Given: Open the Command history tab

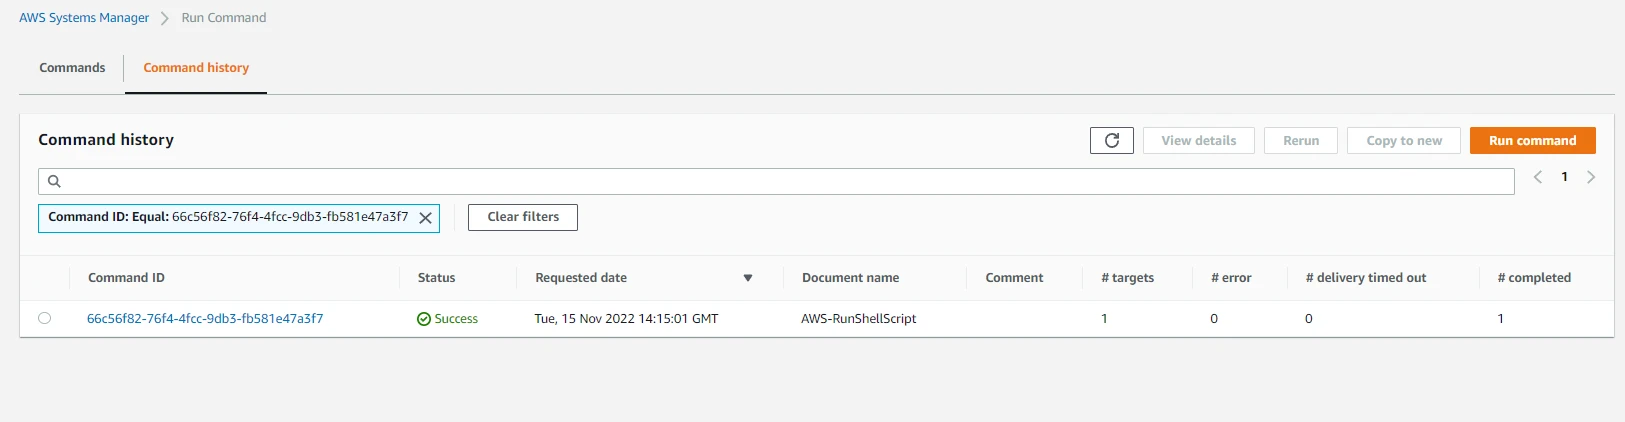Looking at the screenshot, I should [x=196, y=68].
